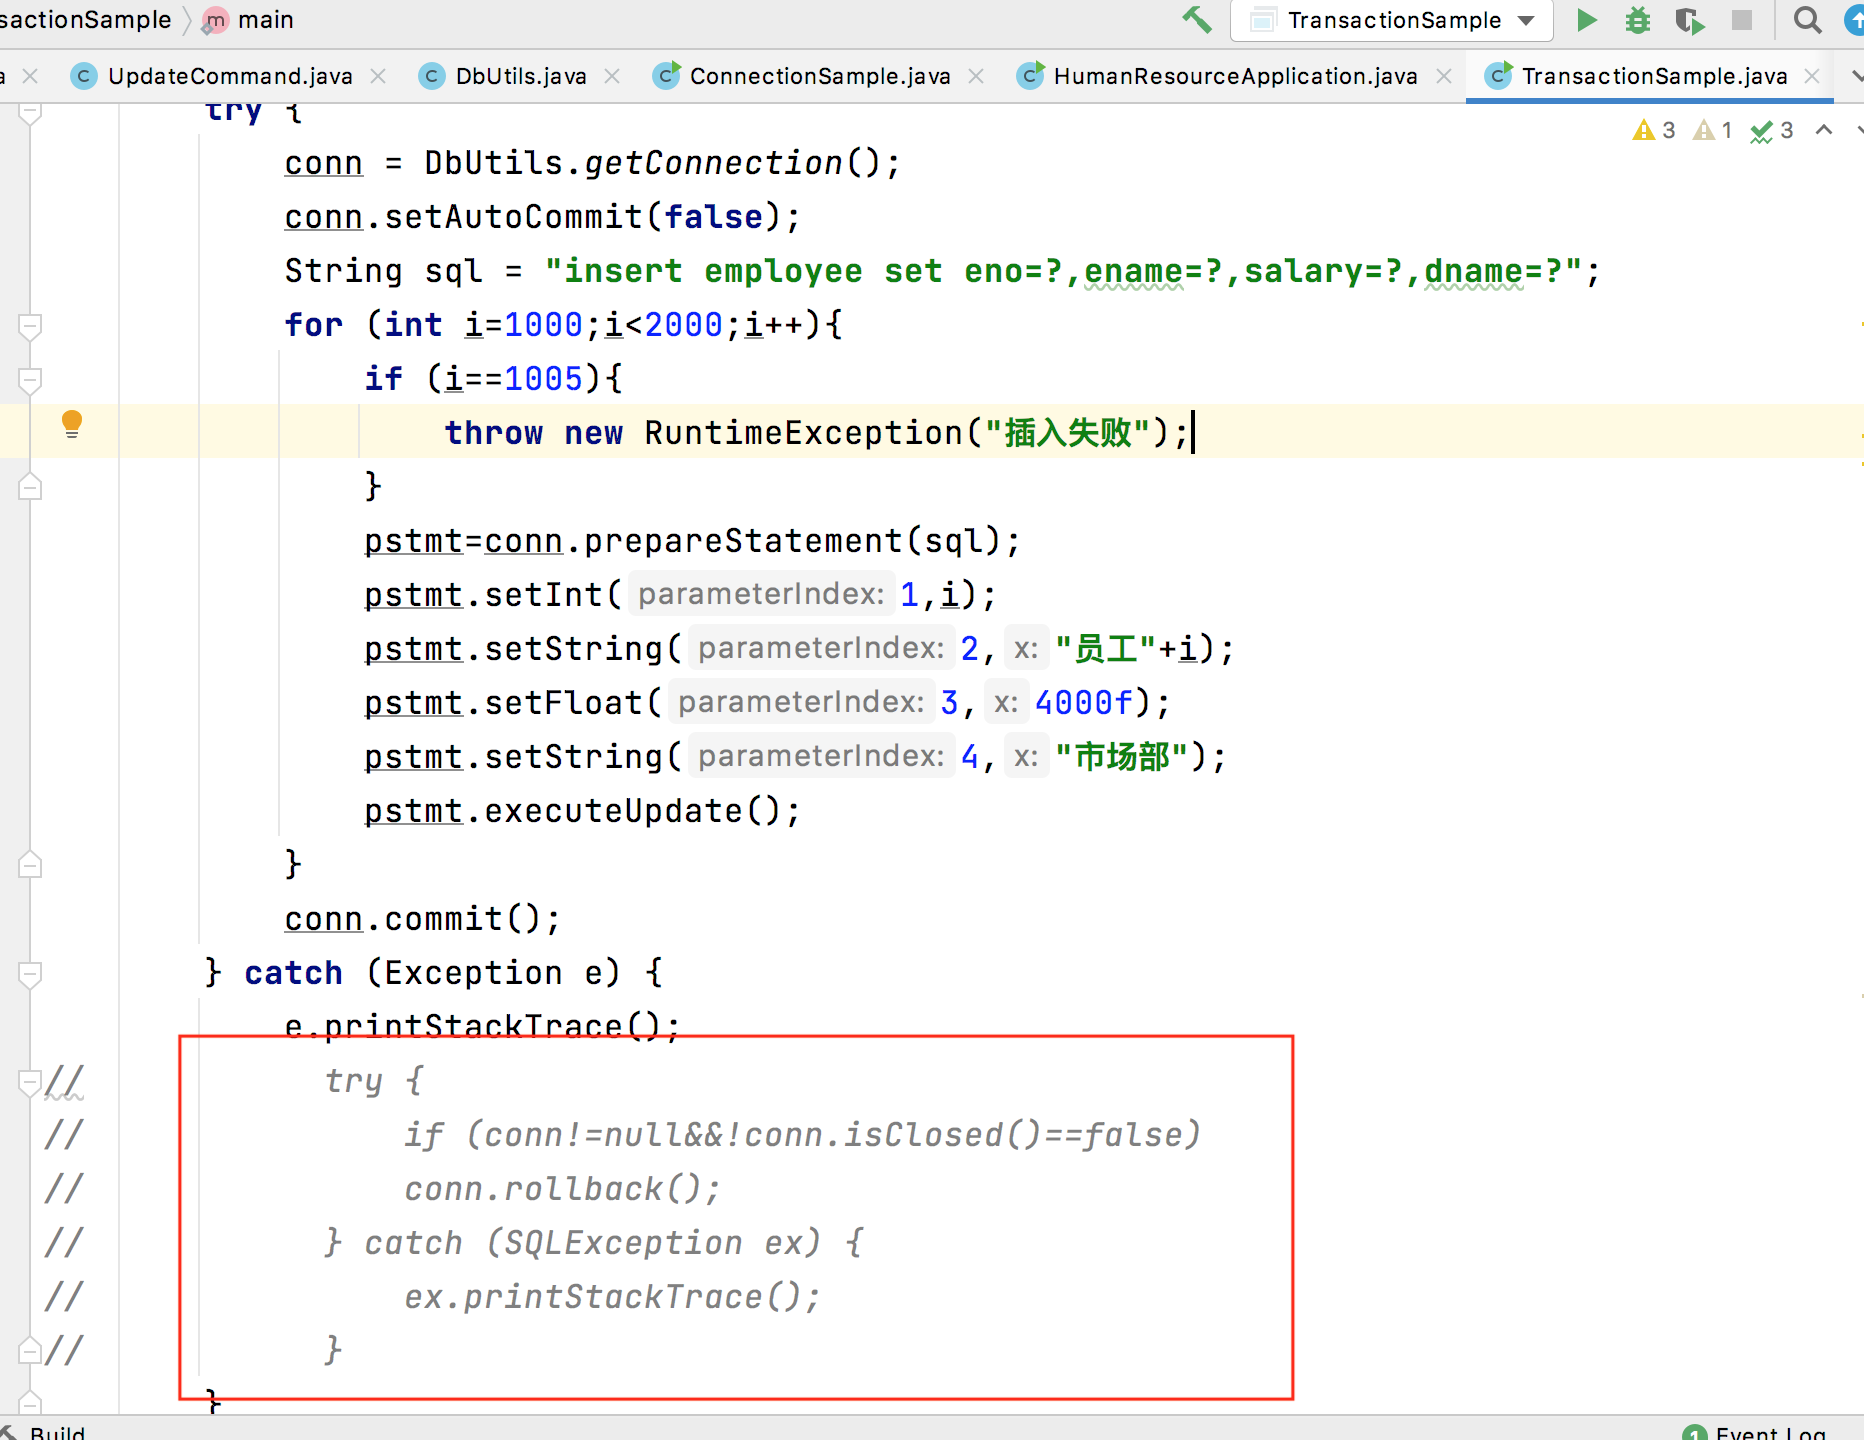Toggle fold marker at for loop closing brace
Viewport: 1864px width, 1440px height.
[x=30, y=865]
